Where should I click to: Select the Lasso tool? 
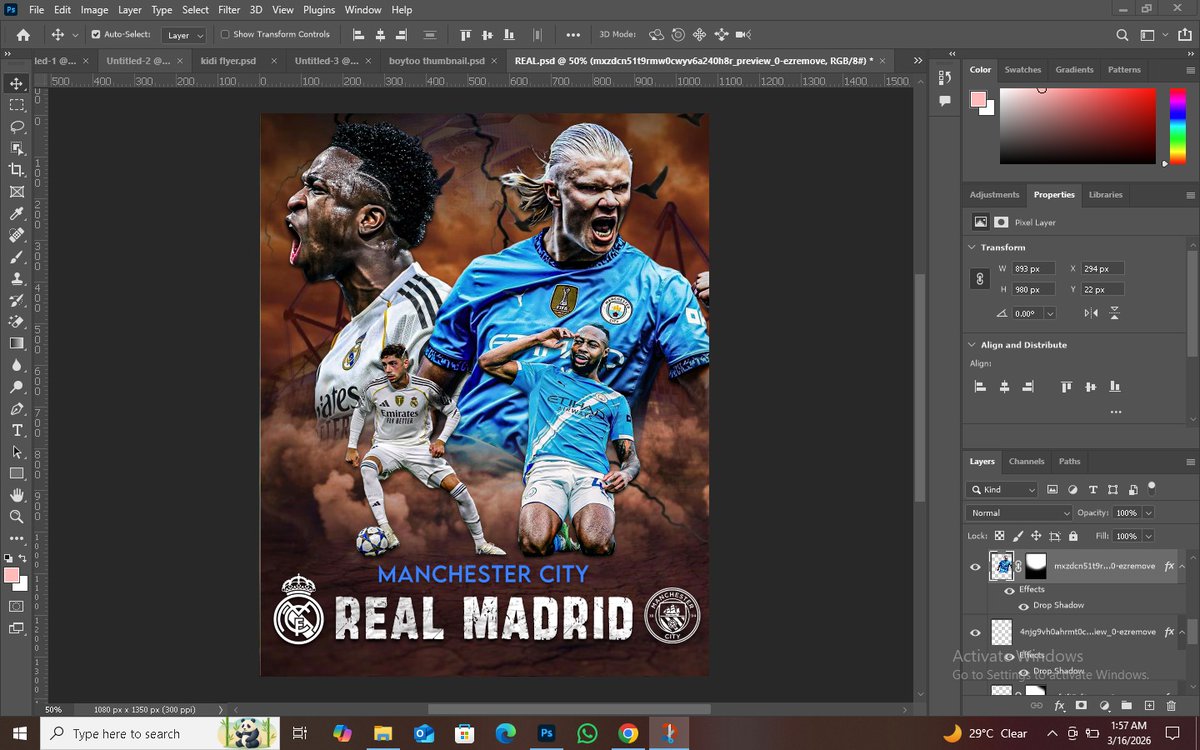tap(17, 127)
